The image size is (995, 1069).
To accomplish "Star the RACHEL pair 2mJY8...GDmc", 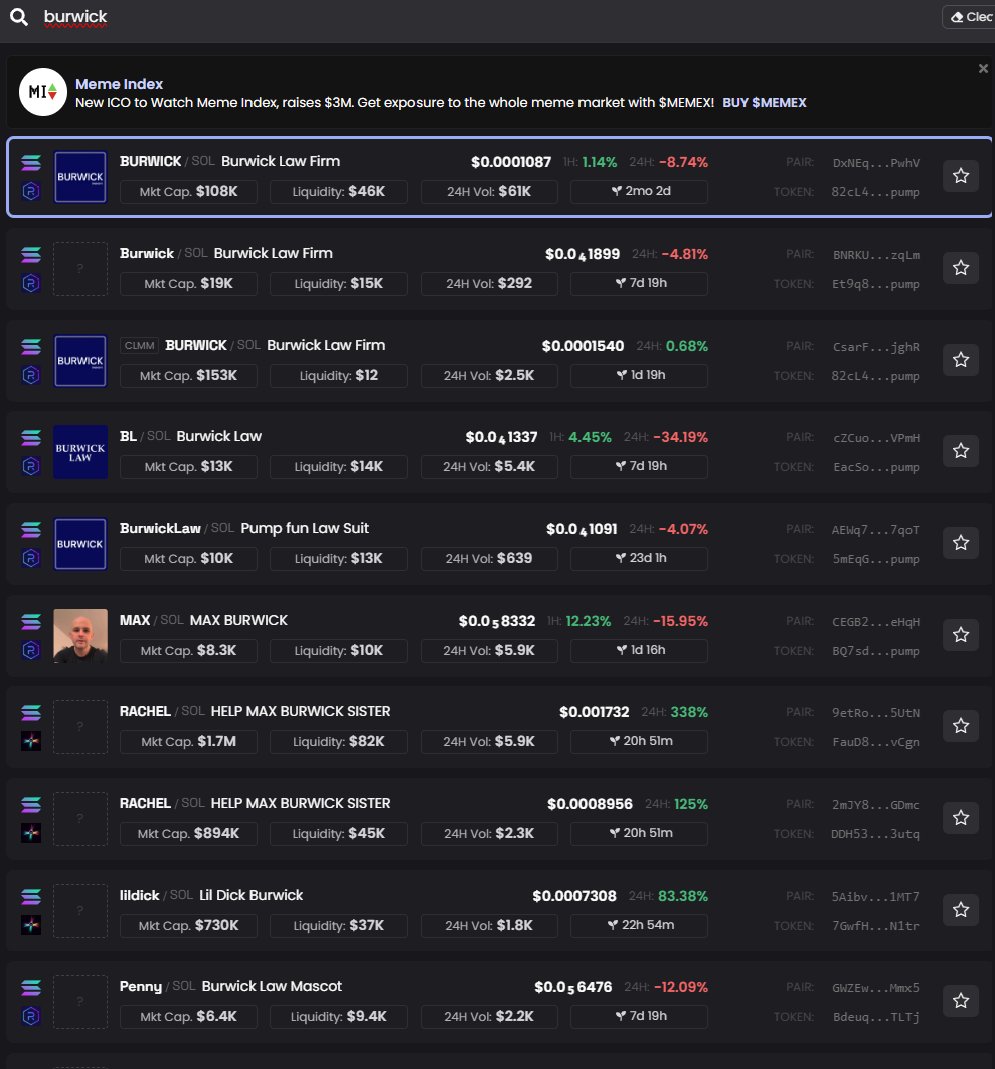I will 961,817.
